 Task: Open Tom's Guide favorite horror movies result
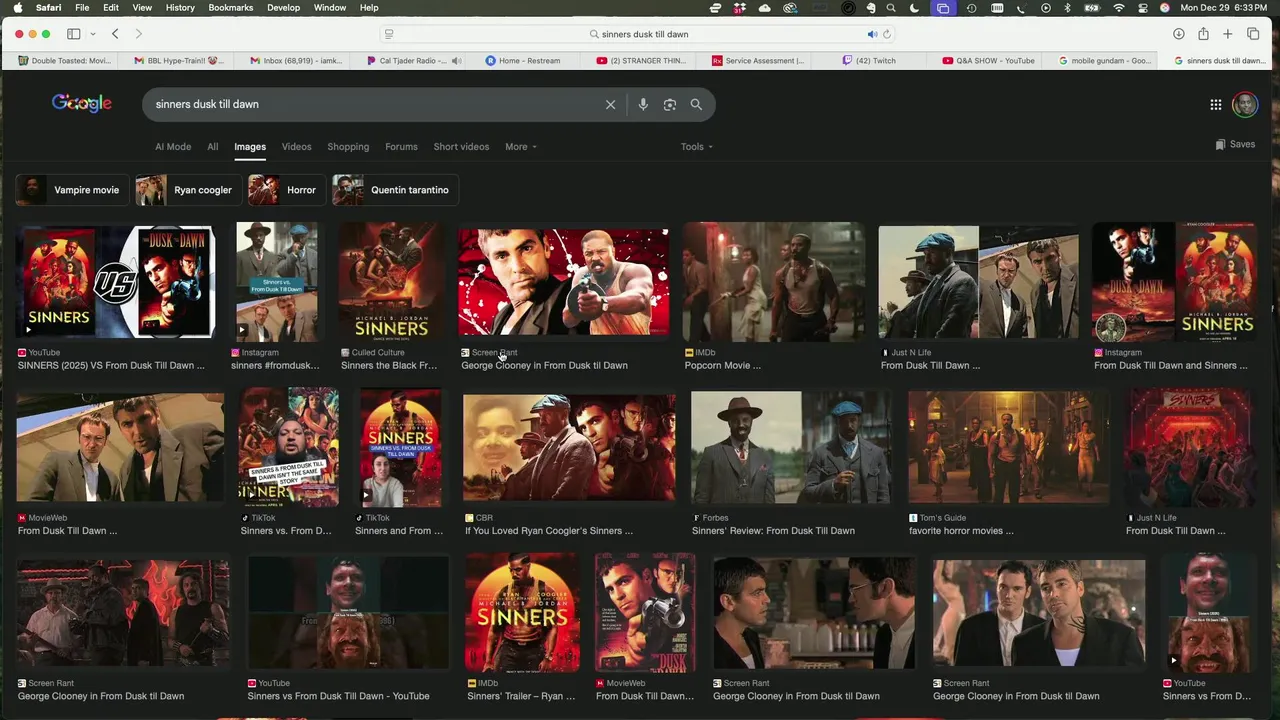click(x=1008, y=447)
